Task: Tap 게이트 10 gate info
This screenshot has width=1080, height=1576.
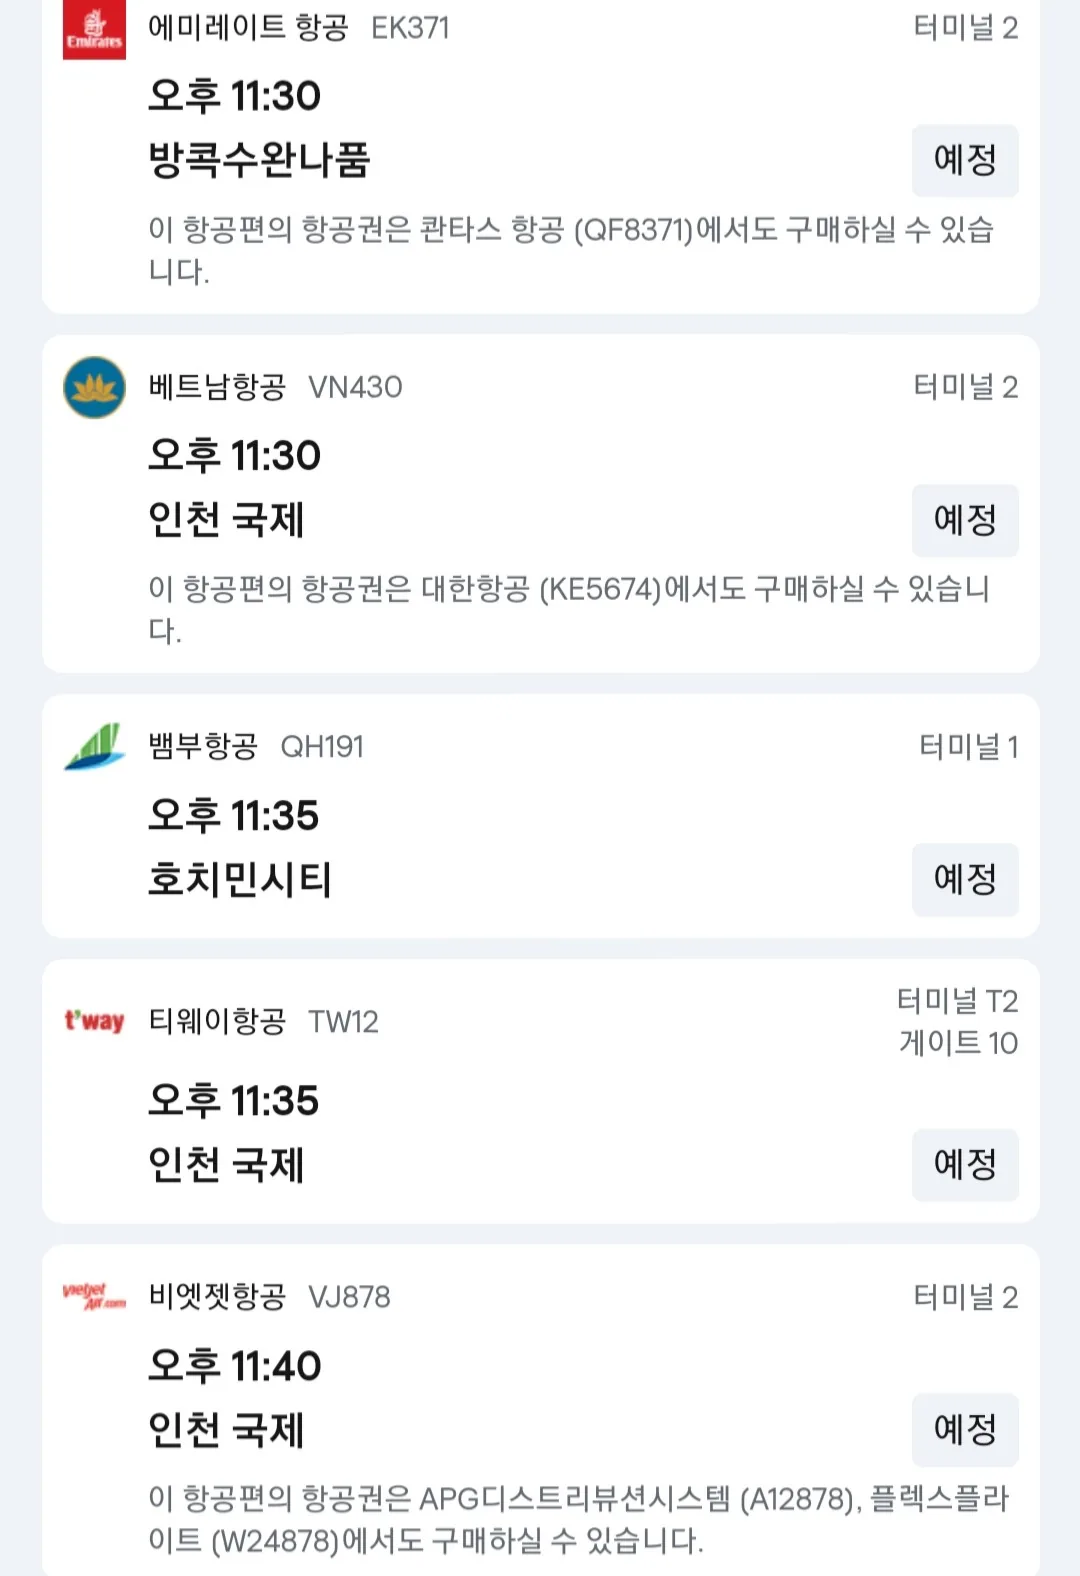Action: 958,1043
